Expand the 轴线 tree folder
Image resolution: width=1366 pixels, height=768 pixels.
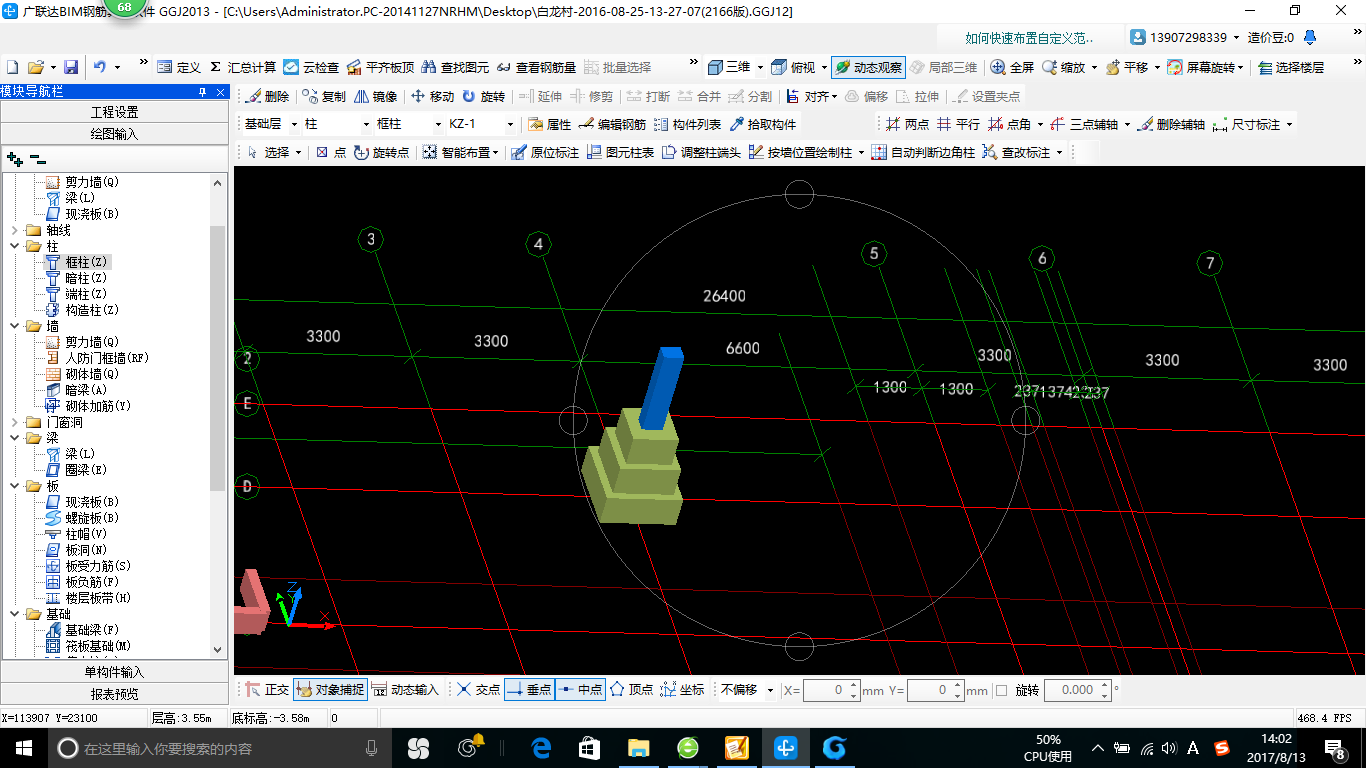click(x=14, y=230)
